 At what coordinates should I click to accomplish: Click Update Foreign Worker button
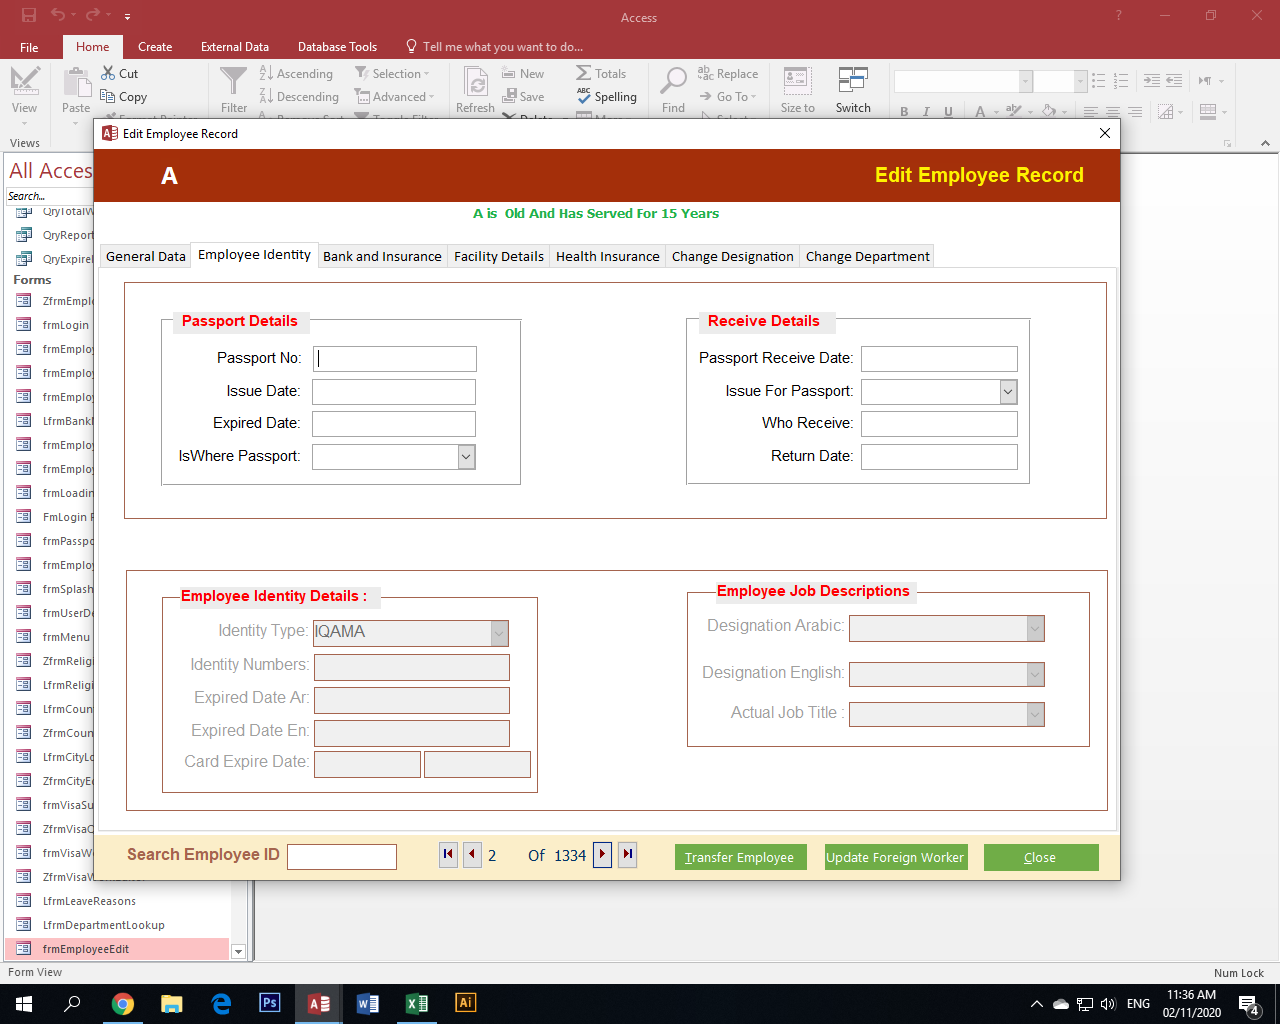pos(895,857)
